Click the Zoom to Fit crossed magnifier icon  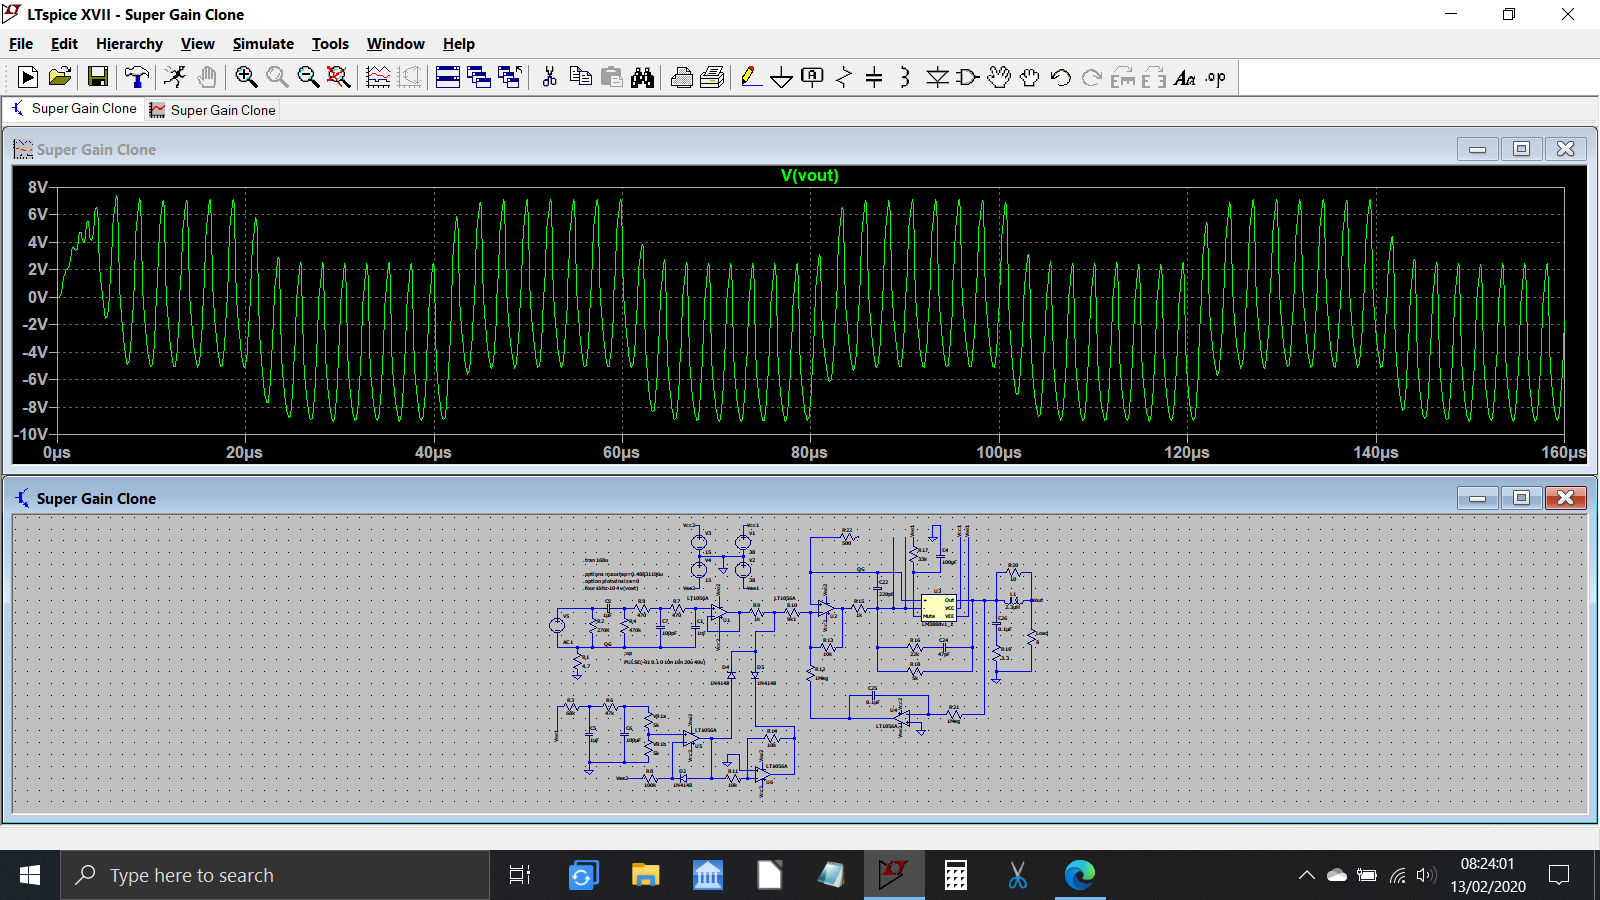(x=339, y=77)
